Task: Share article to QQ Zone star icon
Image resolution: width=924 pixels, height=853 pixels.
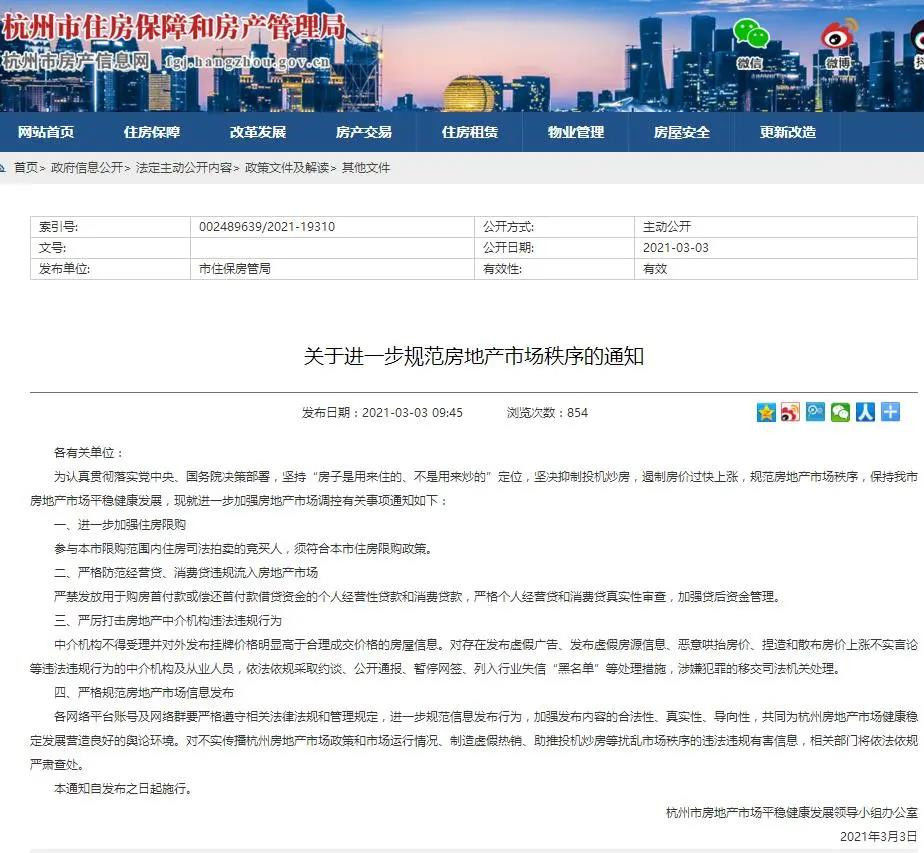Action: click(766, 412)
